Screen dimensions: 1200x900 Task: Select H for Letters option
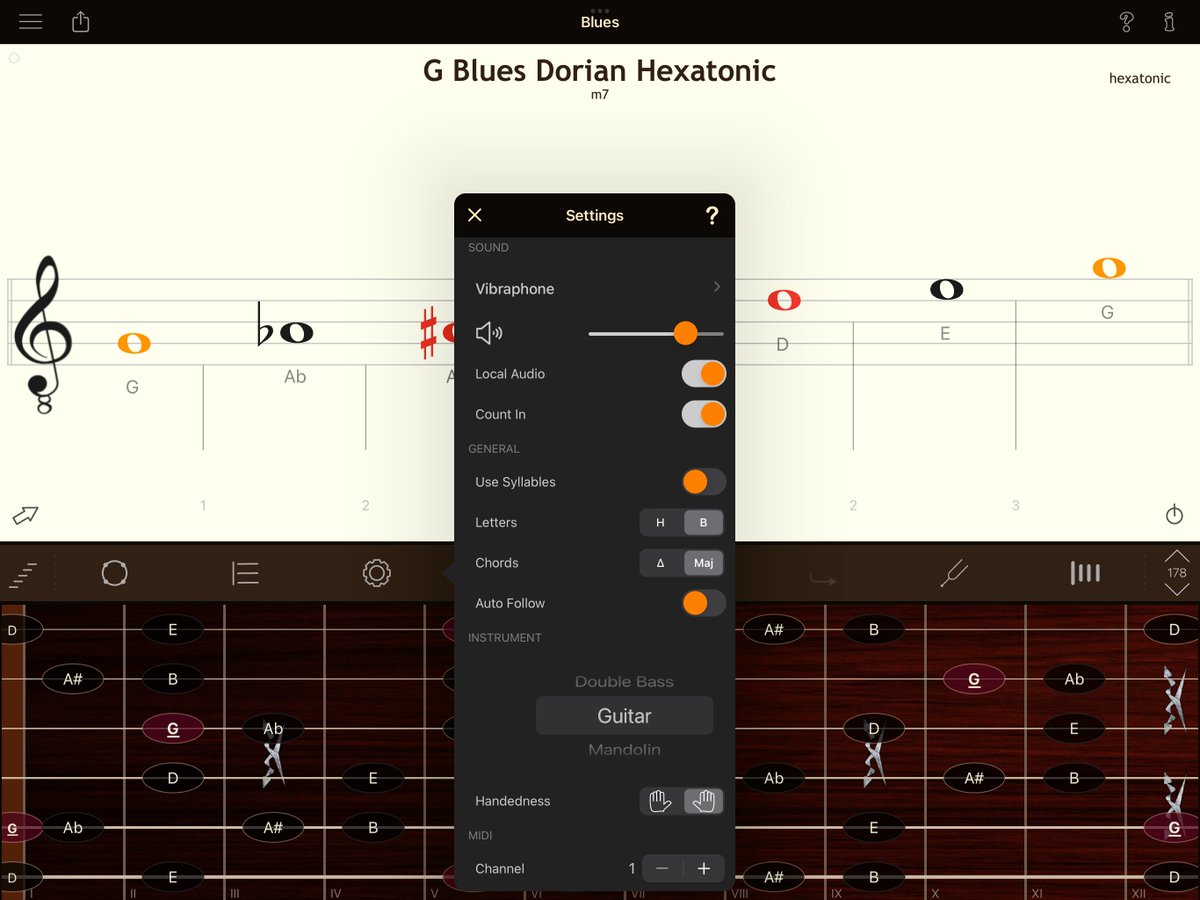(660, 522)
